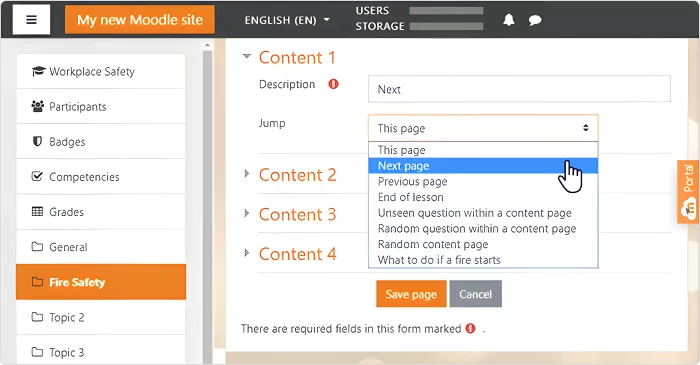The width and height of the screenshot is (700, 365).
Task: Open notifications bell icon
Action: (x=508, y=20)
